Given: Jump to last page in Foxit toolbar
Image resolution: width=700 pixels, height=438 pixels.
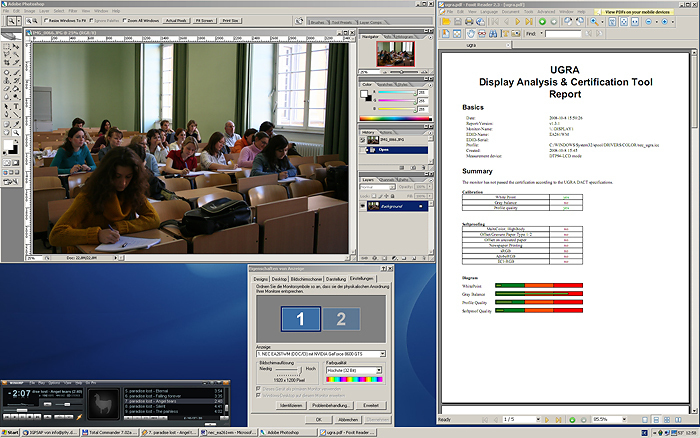Looking at the screenshot, I should pyautogui.click(x=529, y=21).
